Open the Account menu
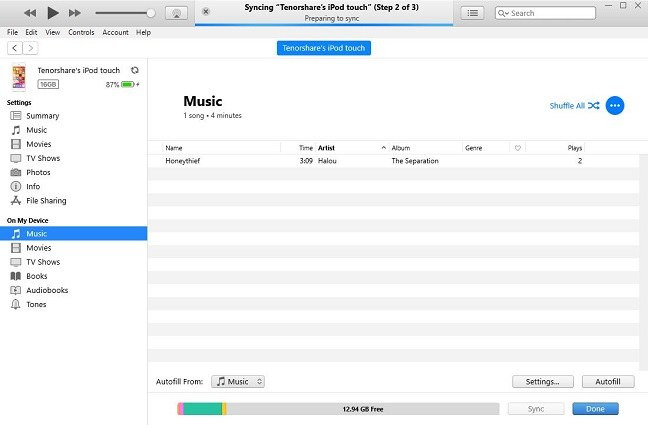 (x=115, y=32)
